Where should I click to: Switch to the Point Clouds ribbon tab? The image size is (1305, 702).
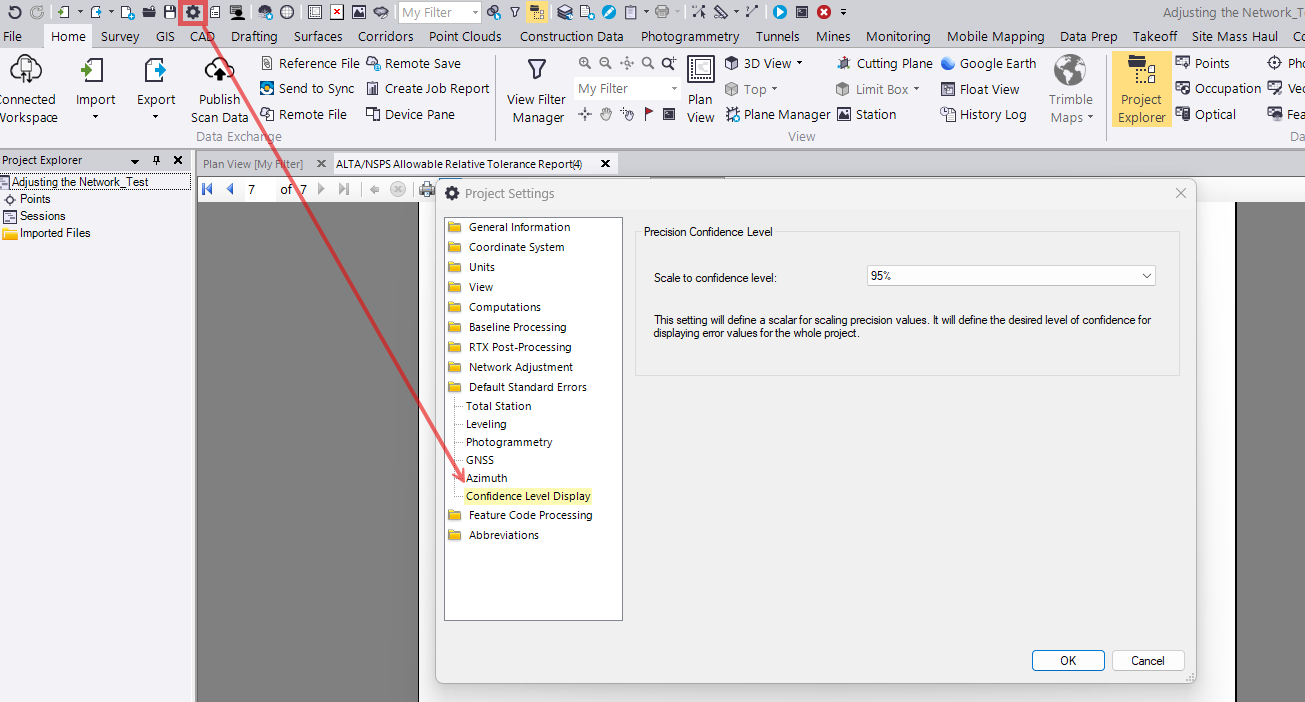click(465, 36)
